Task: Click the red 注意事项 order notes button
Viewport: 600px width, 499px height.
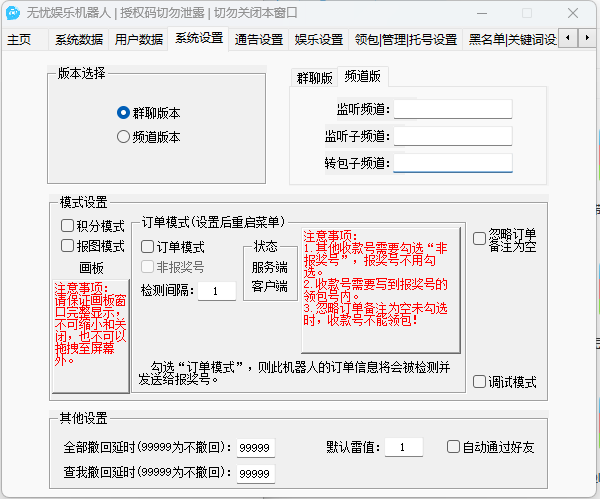Action: 381,288
